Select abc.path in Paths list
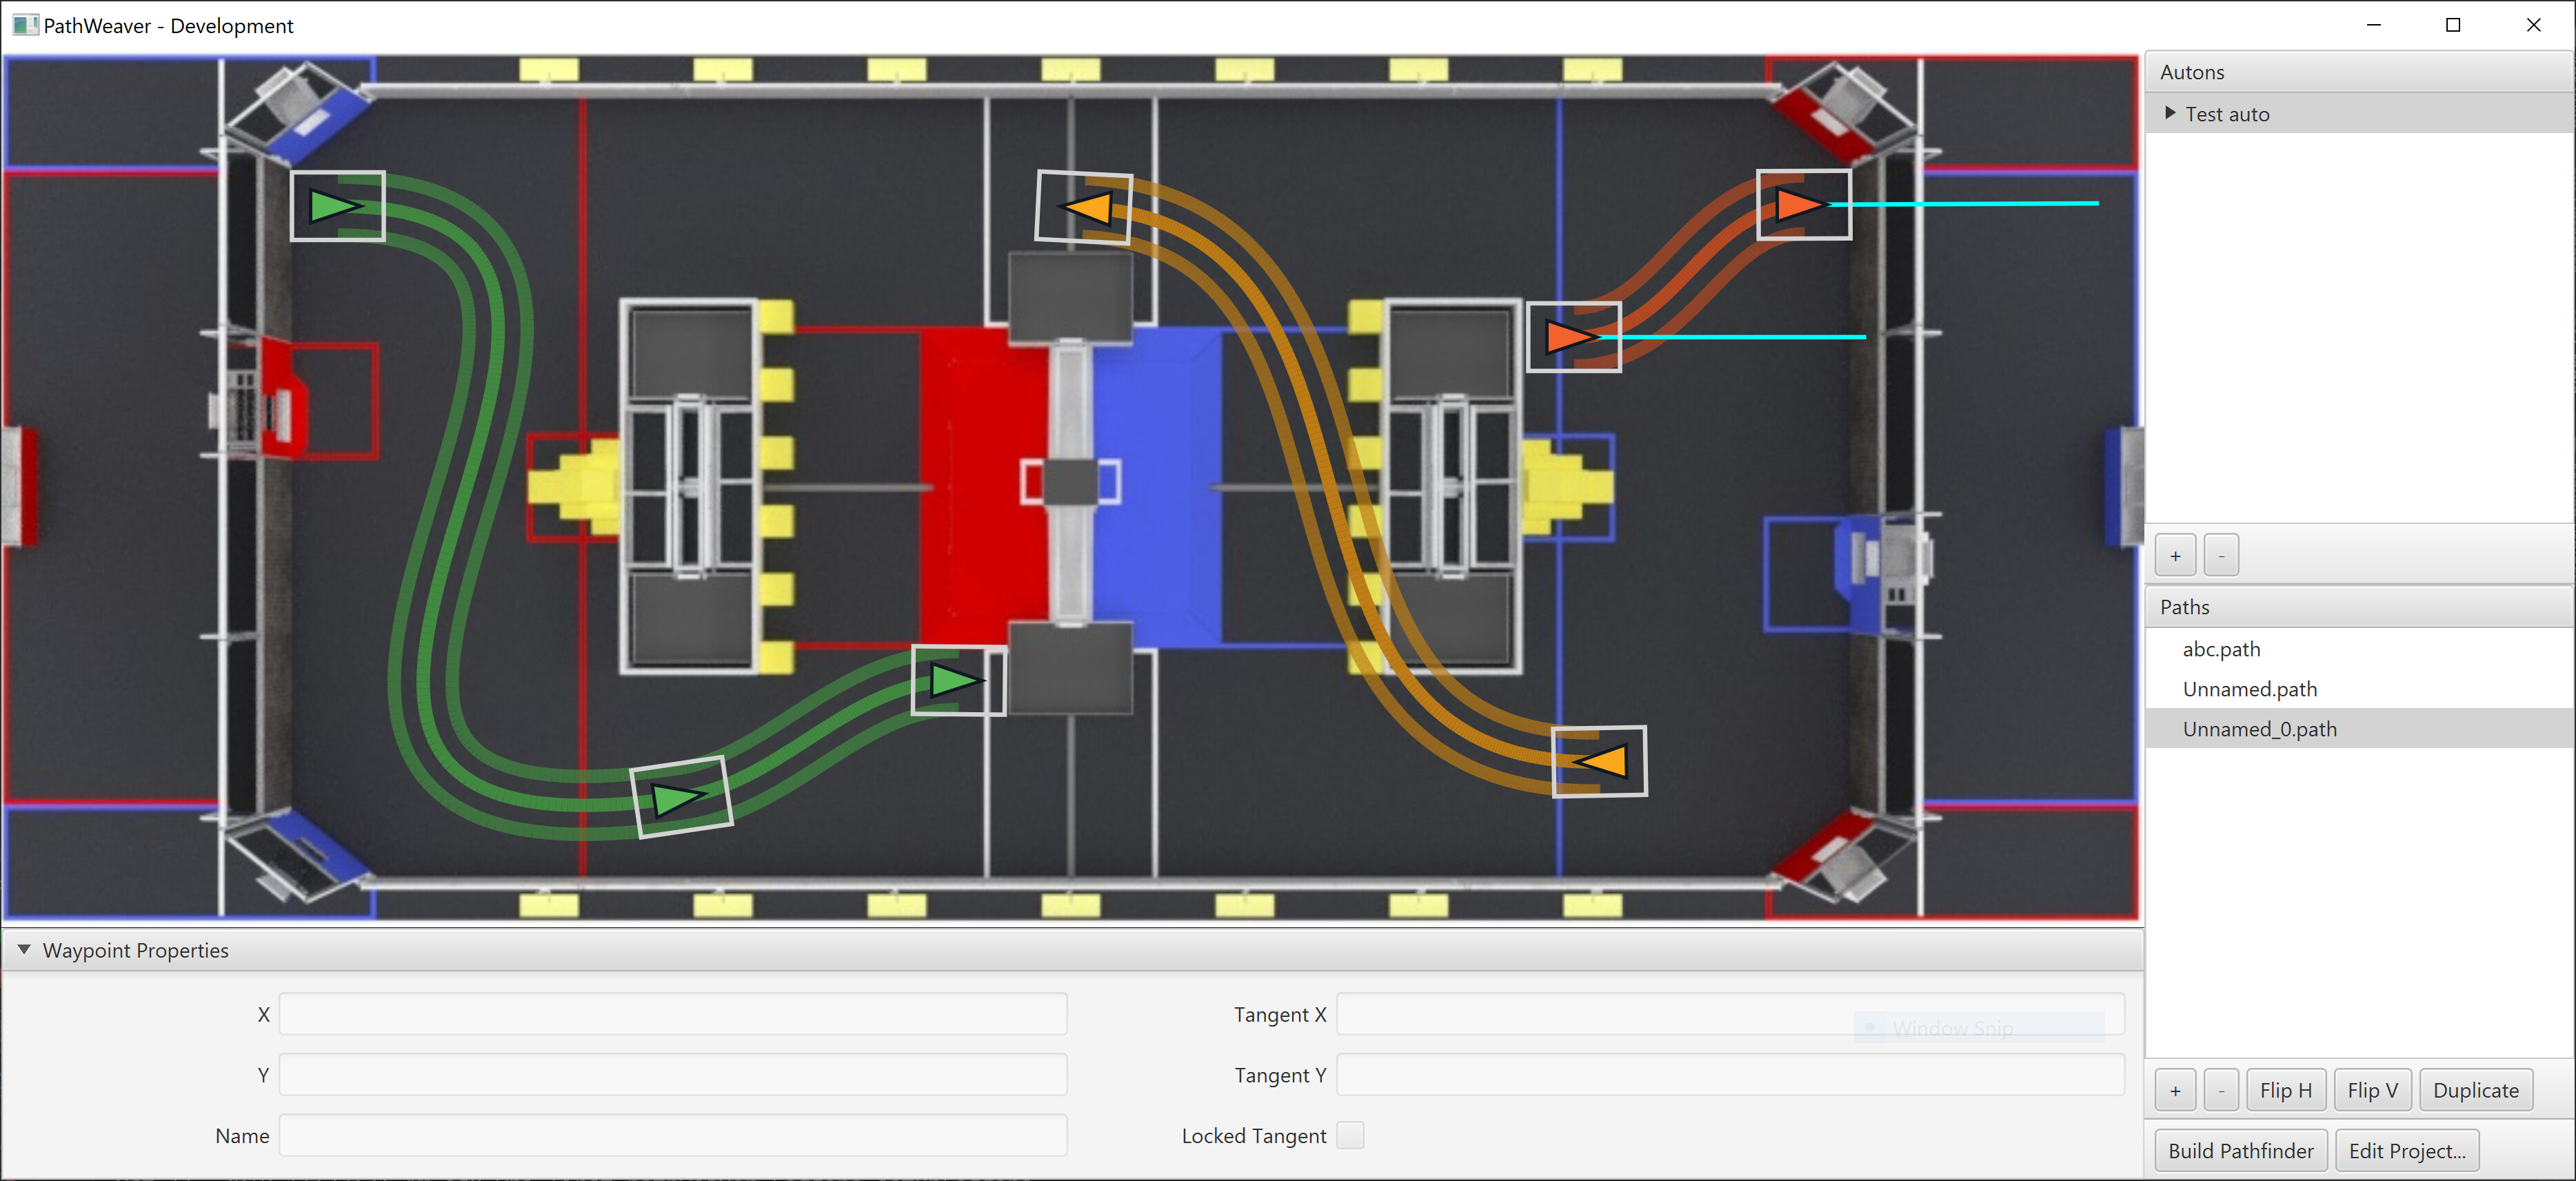2576x1181 pixels. coord(2360,649)
